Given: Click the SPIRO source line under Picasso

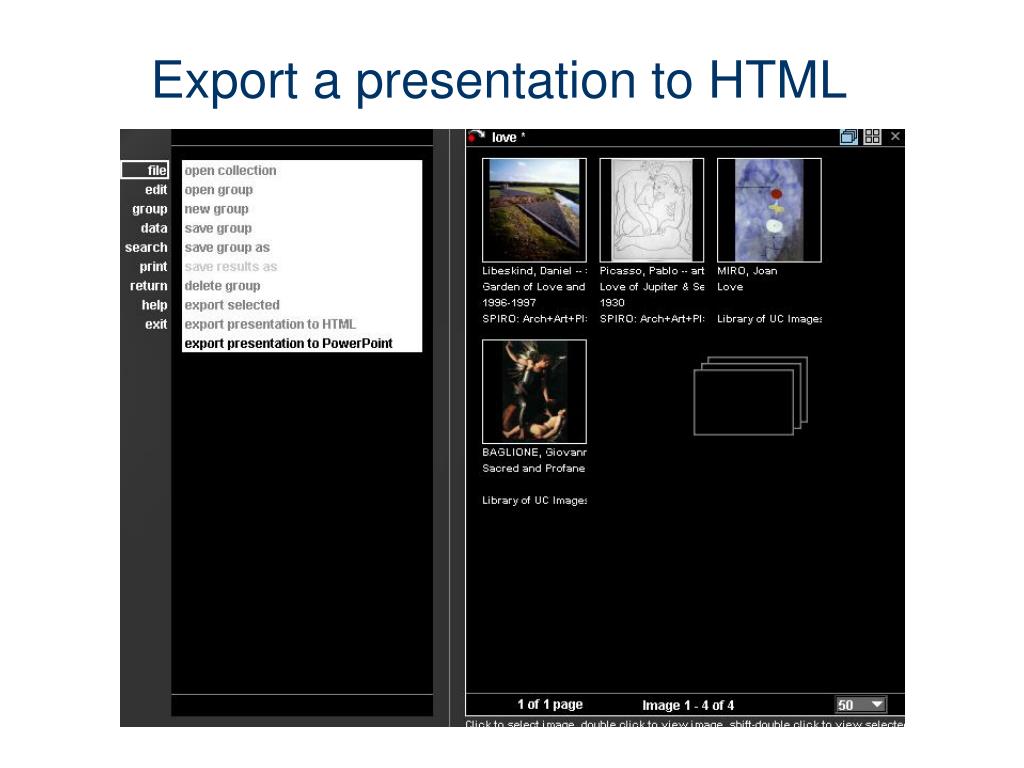Looking at the screenshot, I should [x=652, y=319].
